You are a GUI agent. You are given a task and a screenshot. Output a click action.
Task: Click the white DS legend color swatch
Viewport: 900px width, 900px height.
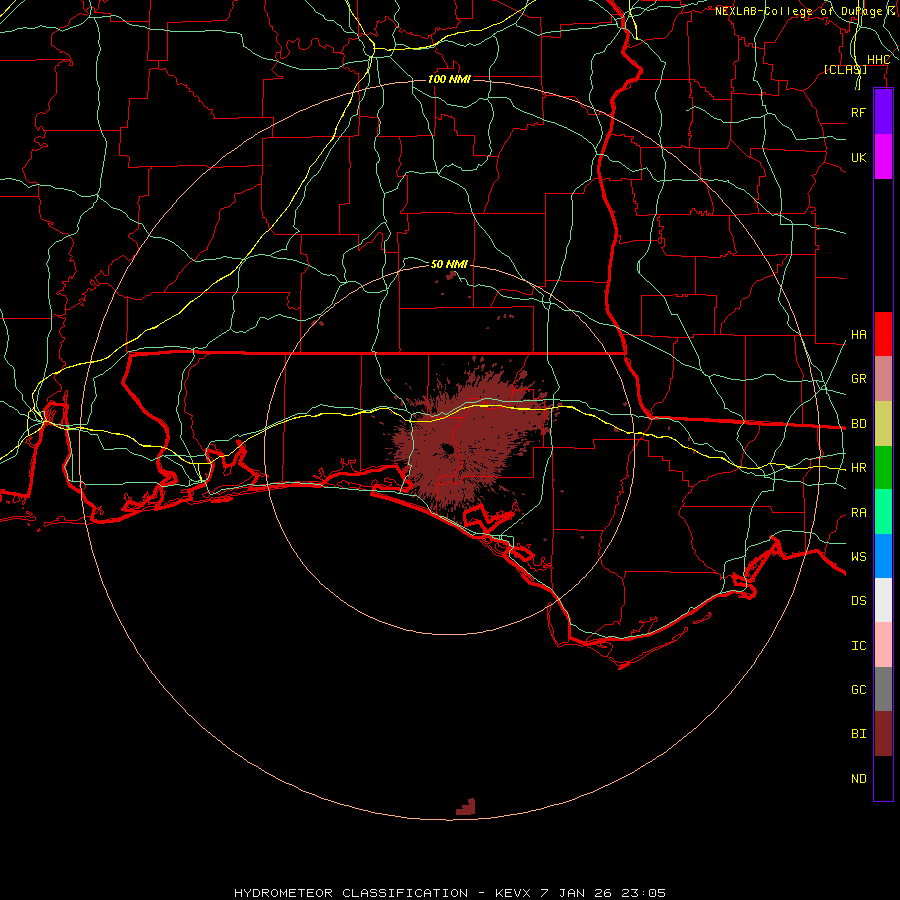883,600
